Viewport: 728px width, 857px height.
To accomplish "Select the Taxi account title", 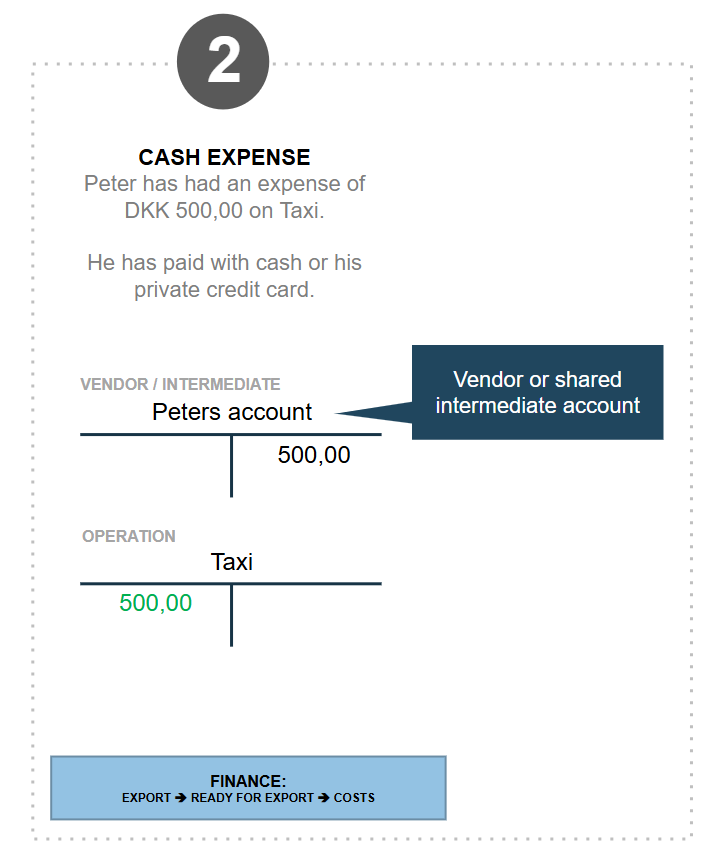I will [x=232, y=562].
